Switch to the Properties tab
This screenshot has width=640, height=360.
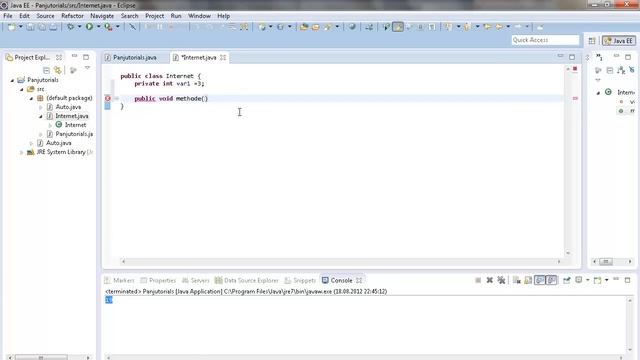[158, 280]
